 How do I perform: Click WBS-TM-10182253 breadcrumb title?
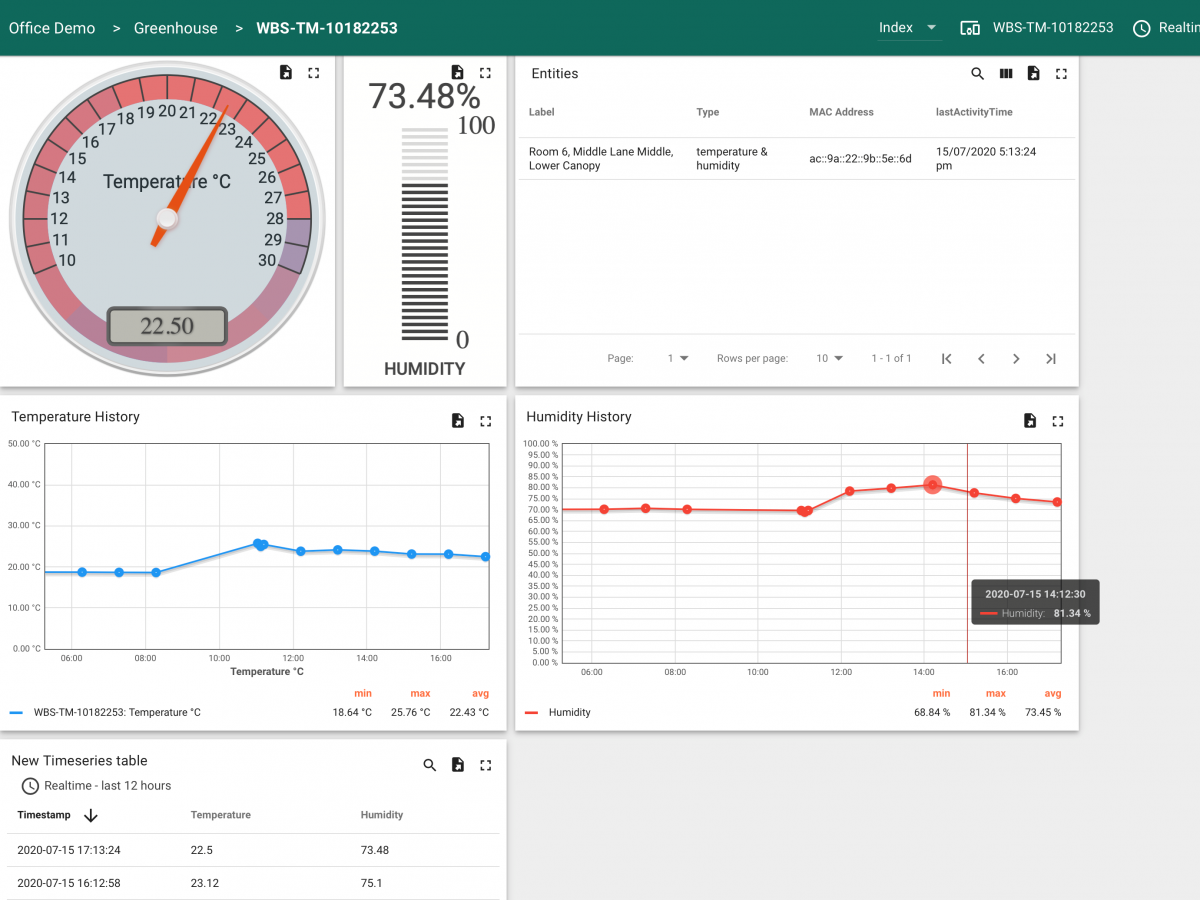tap(327, 28)
